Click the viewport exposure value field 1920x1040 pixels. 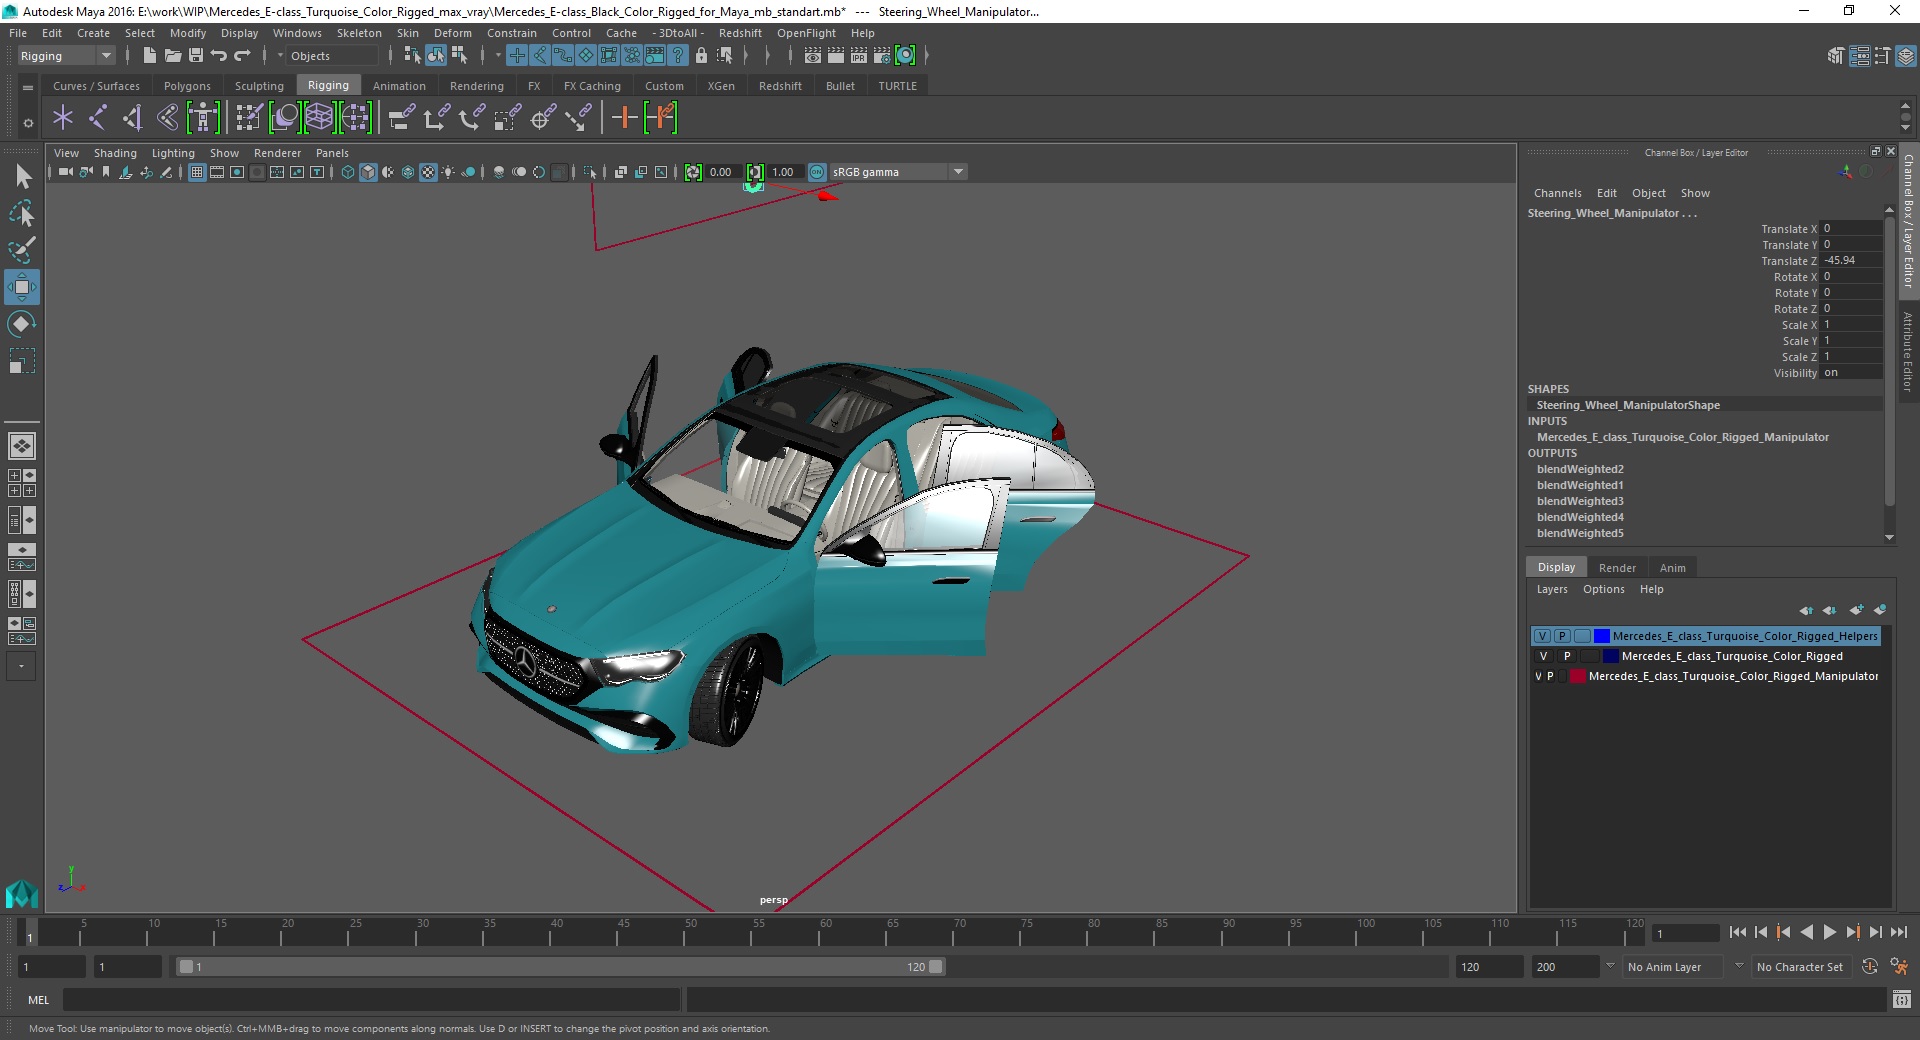pos(722,172)
